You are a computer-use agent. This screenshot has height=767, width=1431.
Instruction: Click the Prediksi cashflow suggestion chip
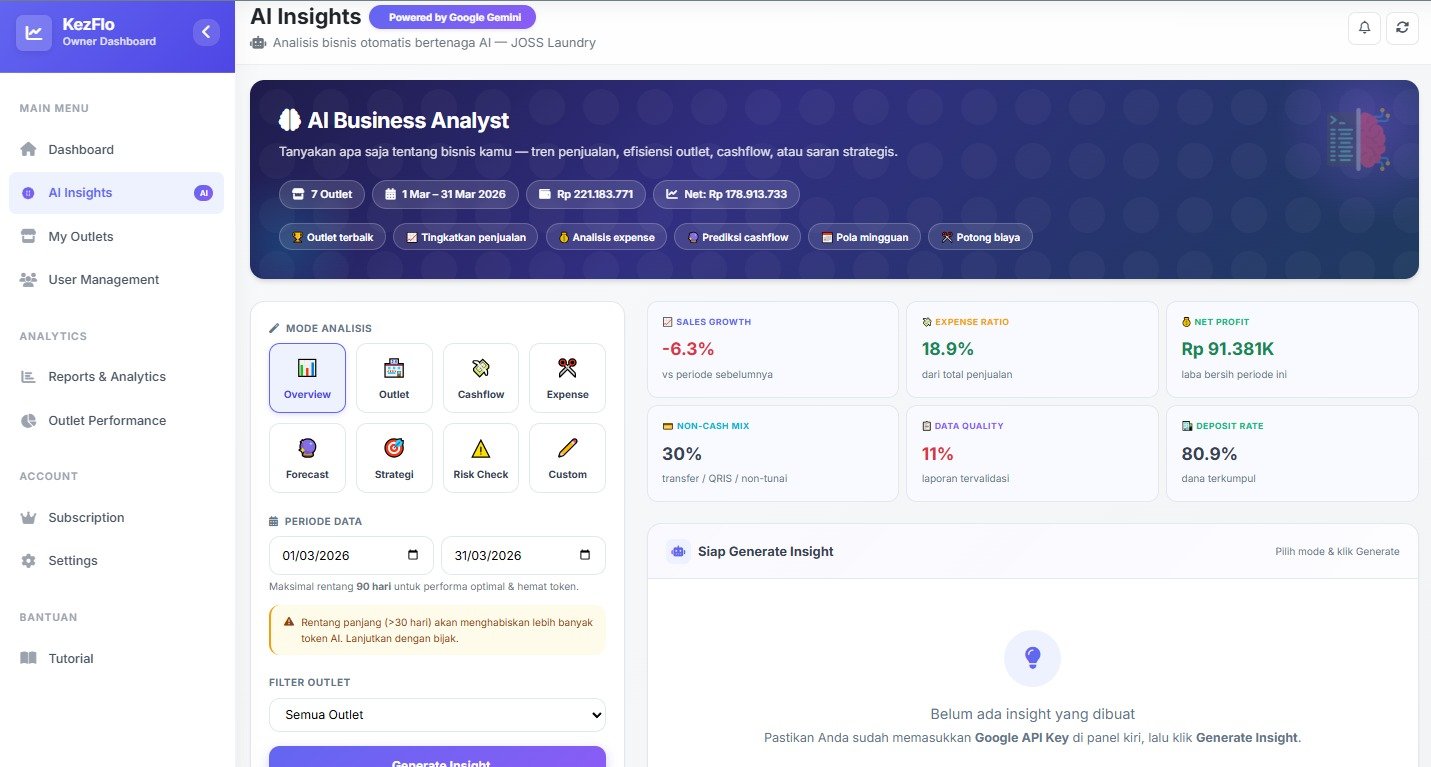[x=737, y=237]
